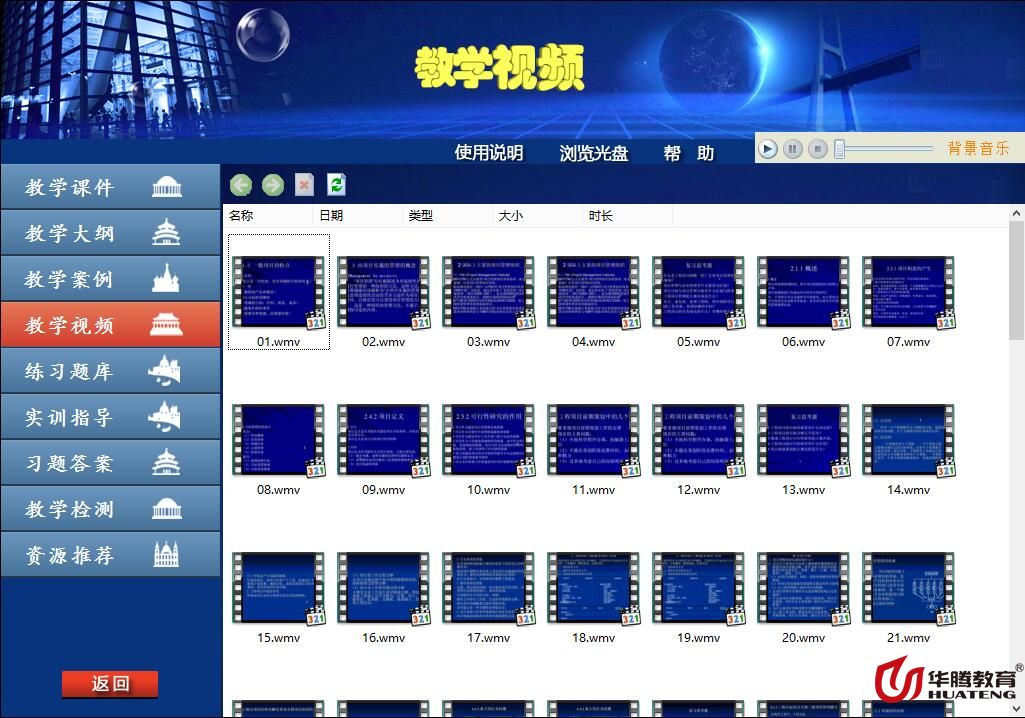
Task: Select the 01.wmv video icon
Action: (x=278, y=292)
